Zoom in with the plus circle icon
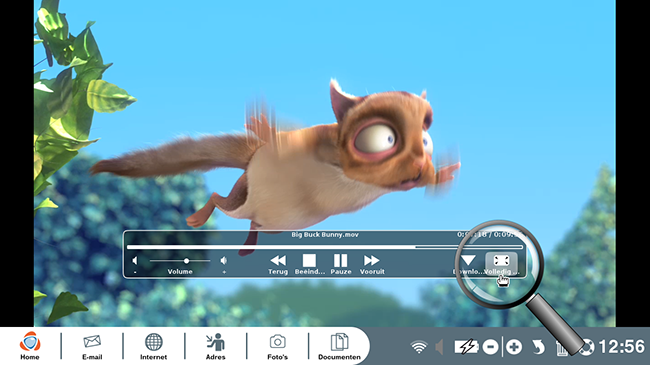 click(514, 347)
